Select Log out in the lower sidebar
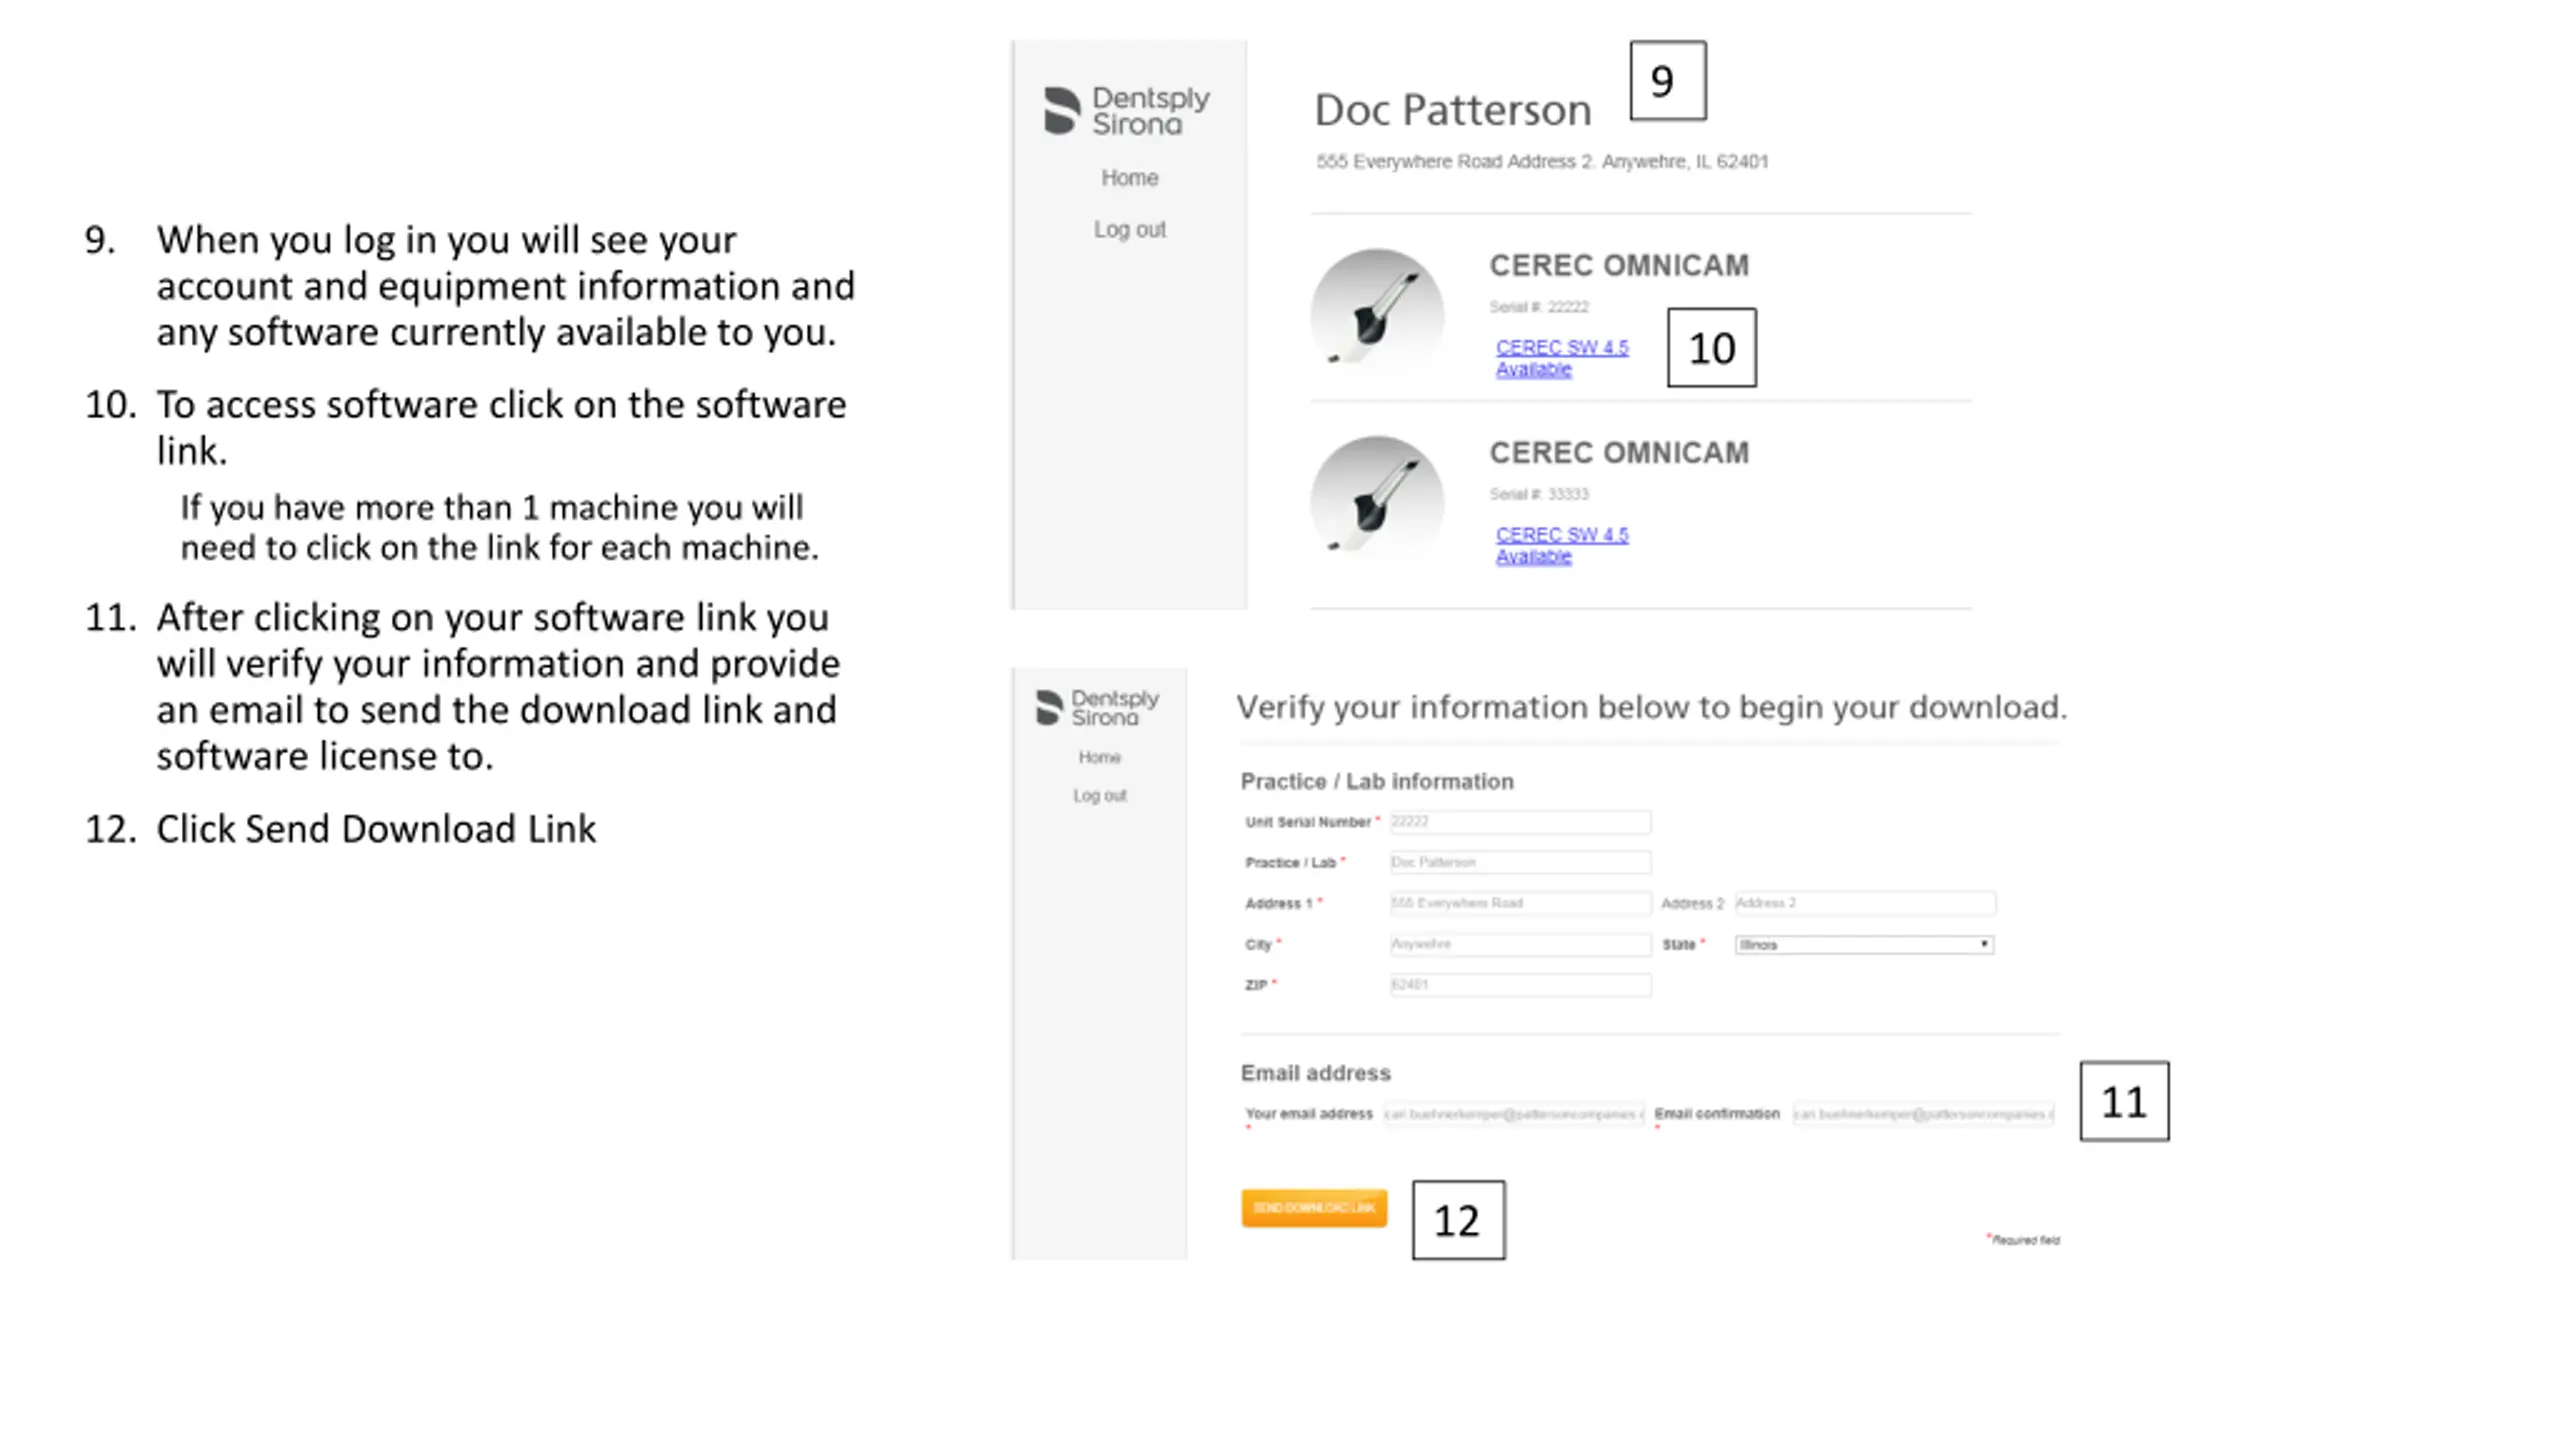The width and height of the screenshot is (2560, 1440). click(1099, 796)
